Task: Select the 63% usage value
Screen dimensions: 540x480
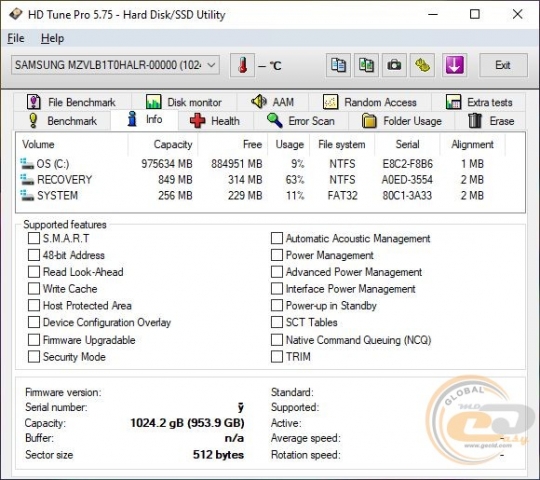Action: [x=295, y=179]
